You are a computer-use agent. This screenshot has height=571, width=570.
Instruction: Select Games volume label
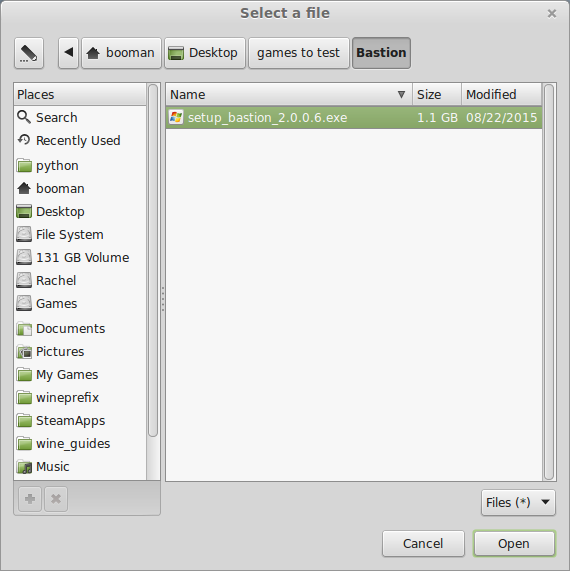(56, 303)
